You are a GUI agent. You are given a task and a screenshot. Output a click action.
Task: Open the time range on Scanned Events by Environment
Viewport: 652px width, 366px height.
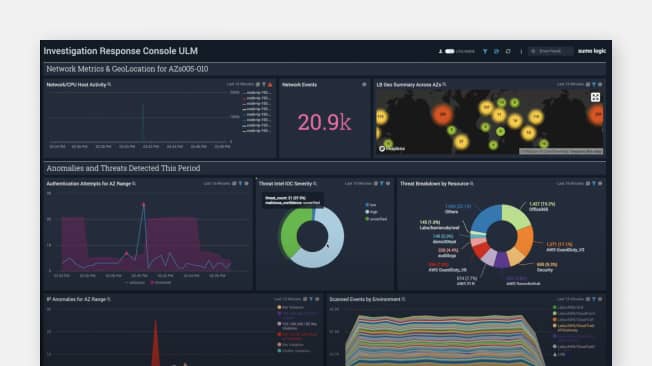pos(570,299)
